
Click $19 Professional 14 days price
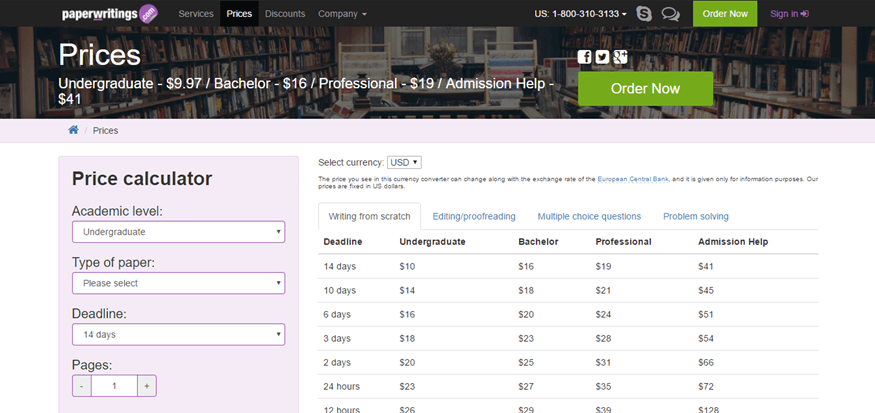pyautogui.click(x=603, y=266)
